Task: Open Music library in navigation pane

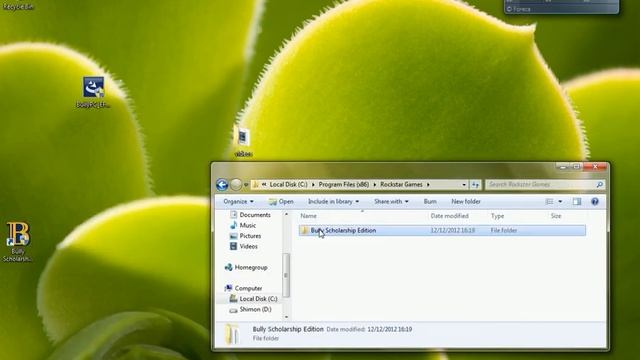Action: [x=243, y=225]
